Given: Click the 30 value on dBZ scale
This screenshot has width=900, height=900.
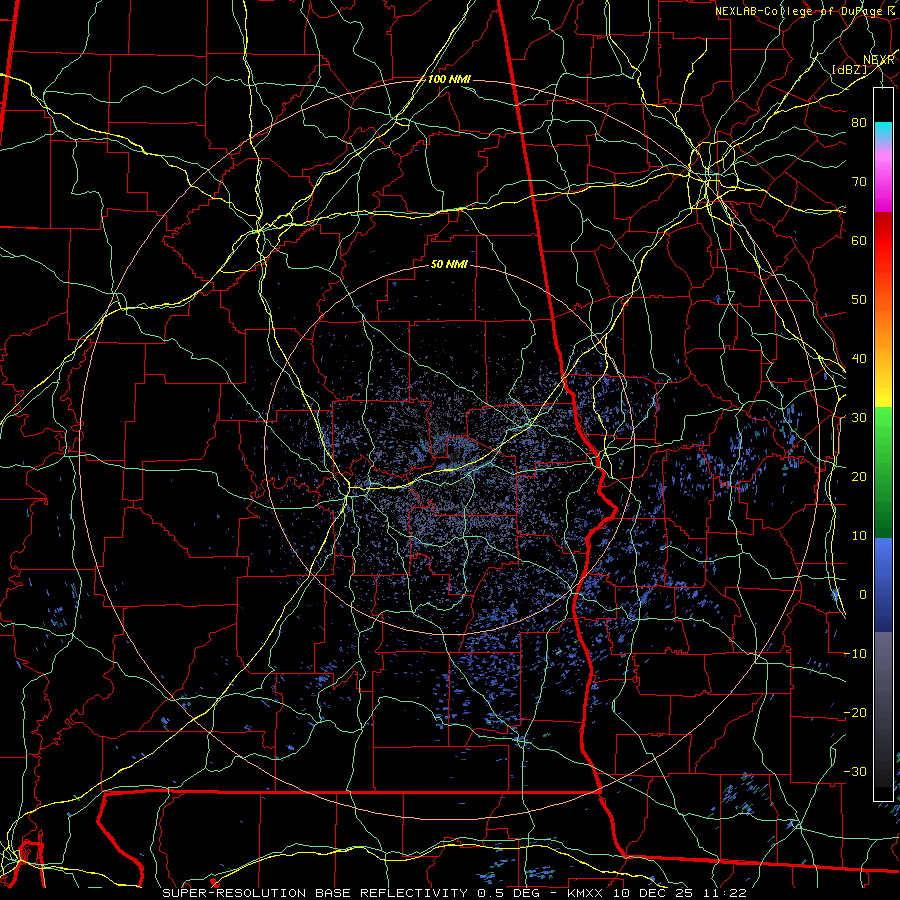Looking at the screenshot, I should pos(859,417).
